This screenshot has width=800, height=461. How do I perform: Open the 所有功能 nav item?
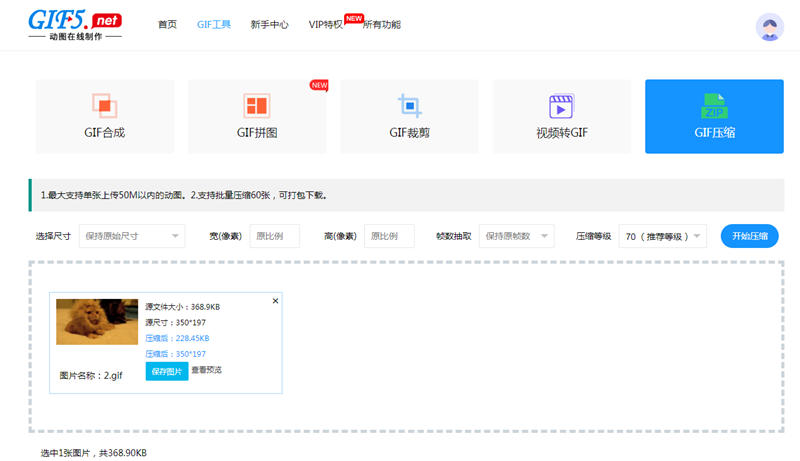click(x=382, y=24)
